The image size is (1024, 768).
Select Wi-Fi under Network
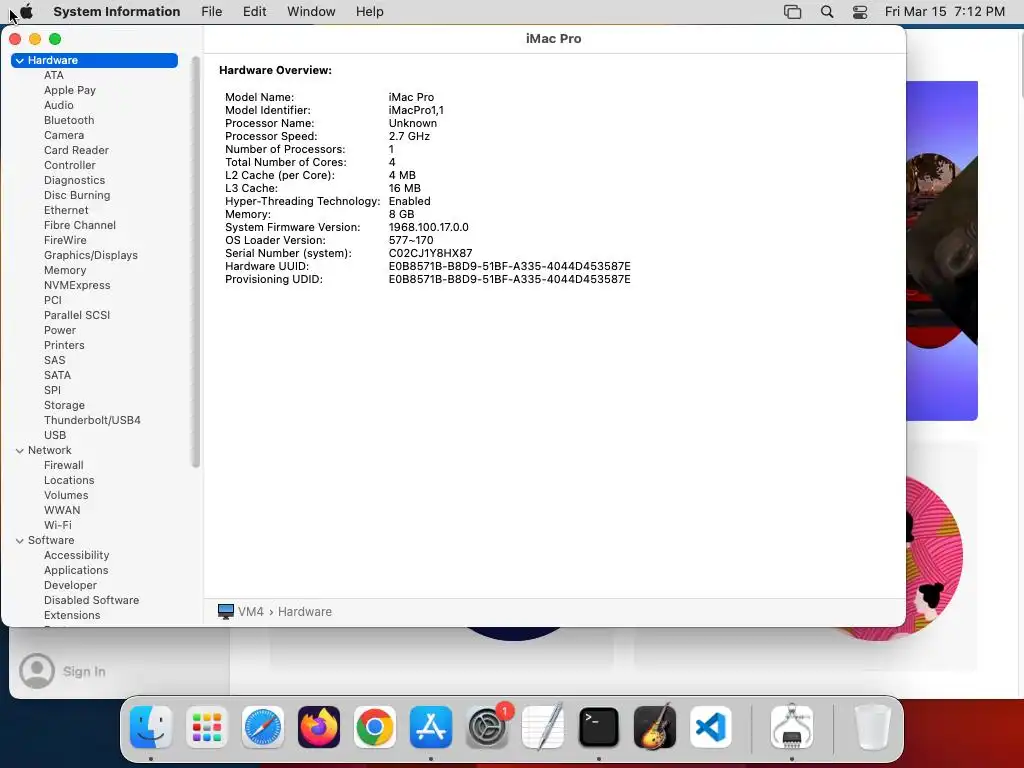(x=57, y=526)
